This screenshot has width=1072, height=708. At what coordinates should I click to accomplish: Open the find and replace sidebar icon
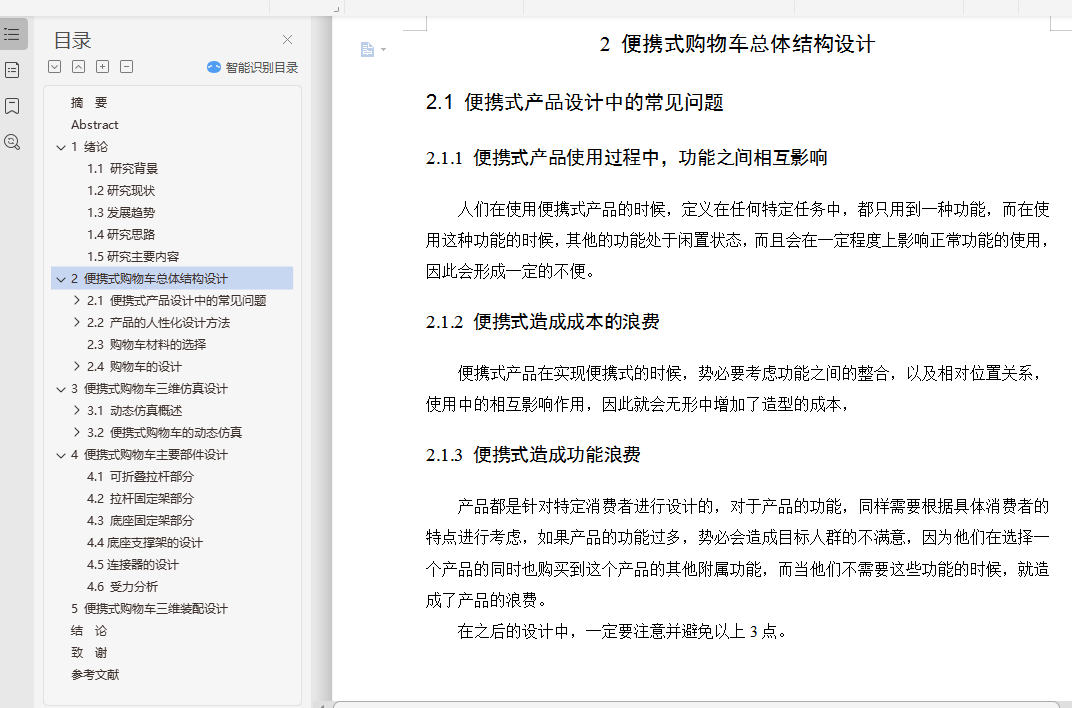(12, 142)
